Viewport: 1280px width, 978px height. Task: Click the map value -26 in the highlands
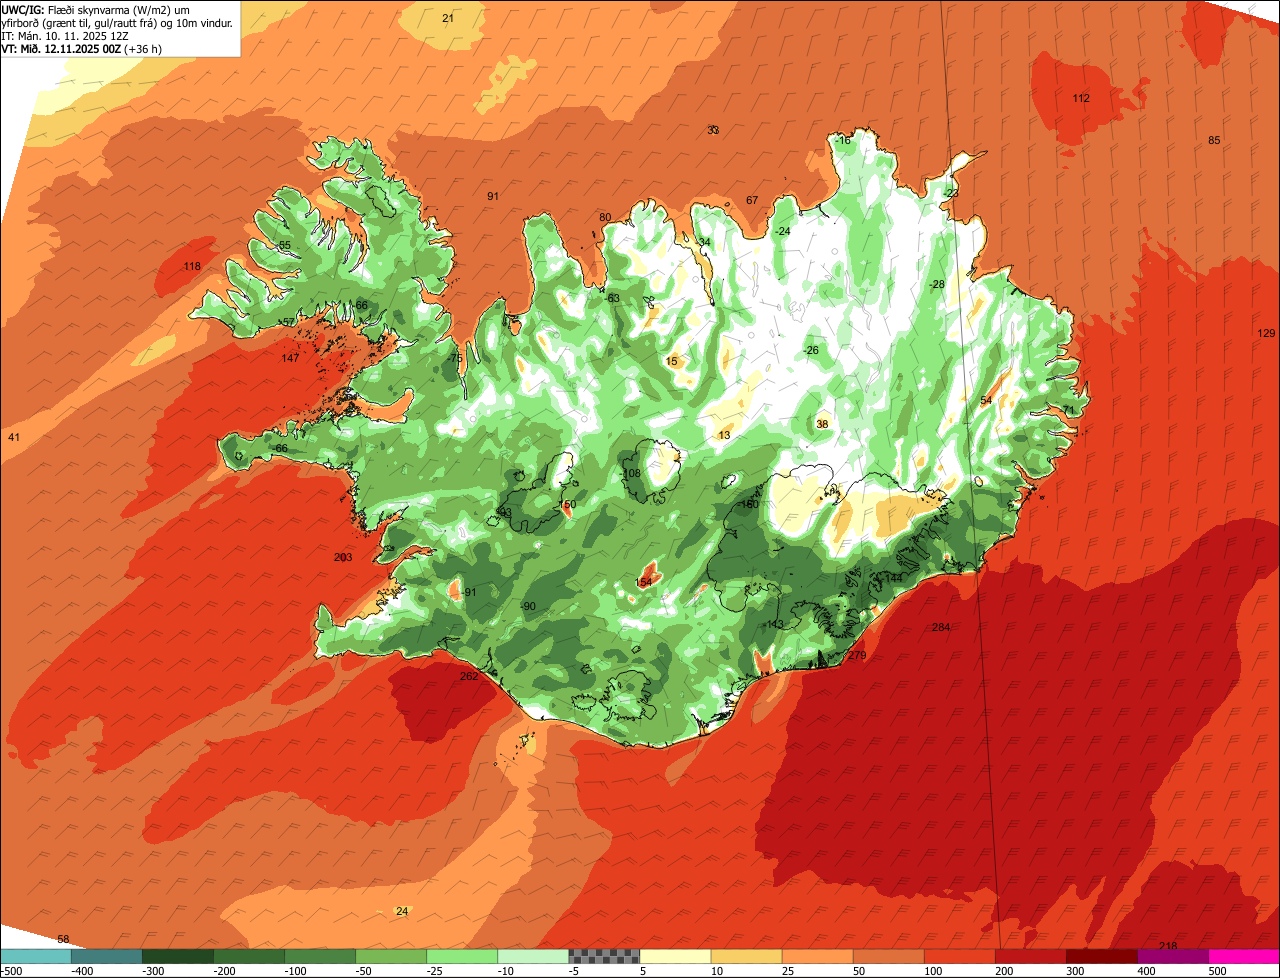click(811, 350)
